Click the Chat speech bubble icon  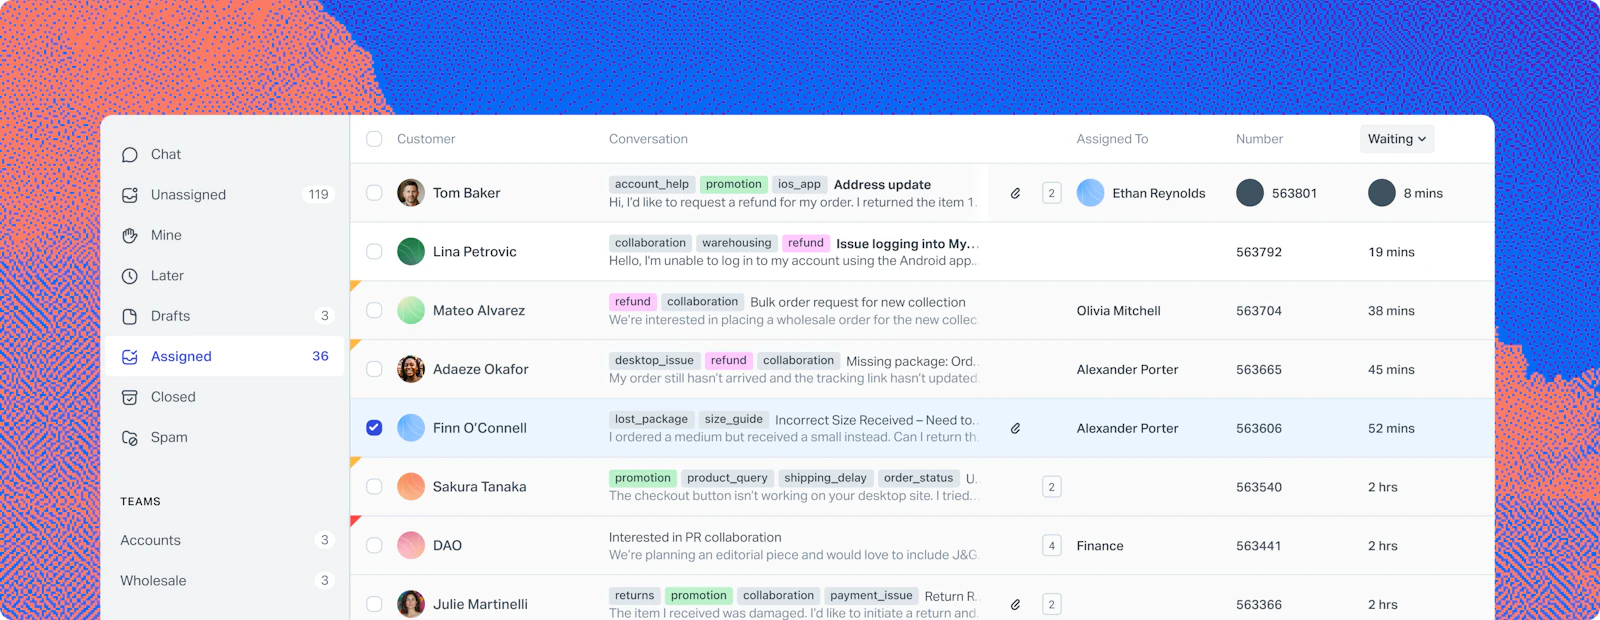(130, 155)
